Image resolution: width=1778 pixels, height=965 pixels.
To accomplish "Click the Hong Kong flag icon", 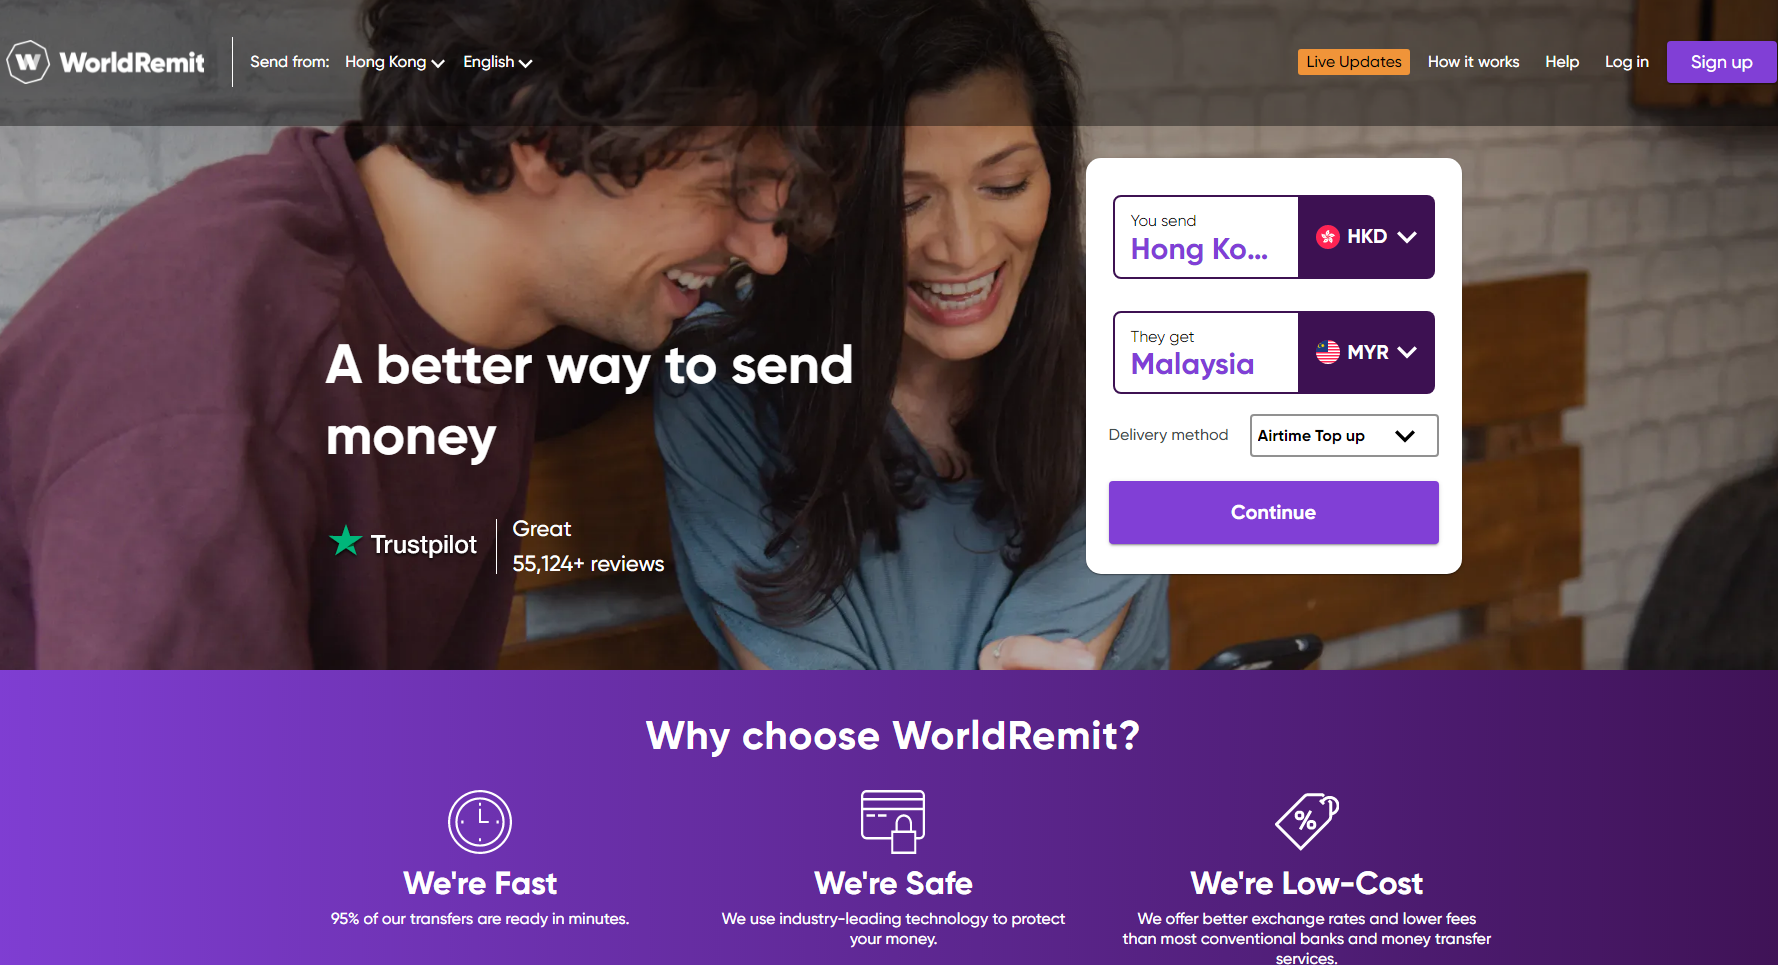I will (1327, 237).
